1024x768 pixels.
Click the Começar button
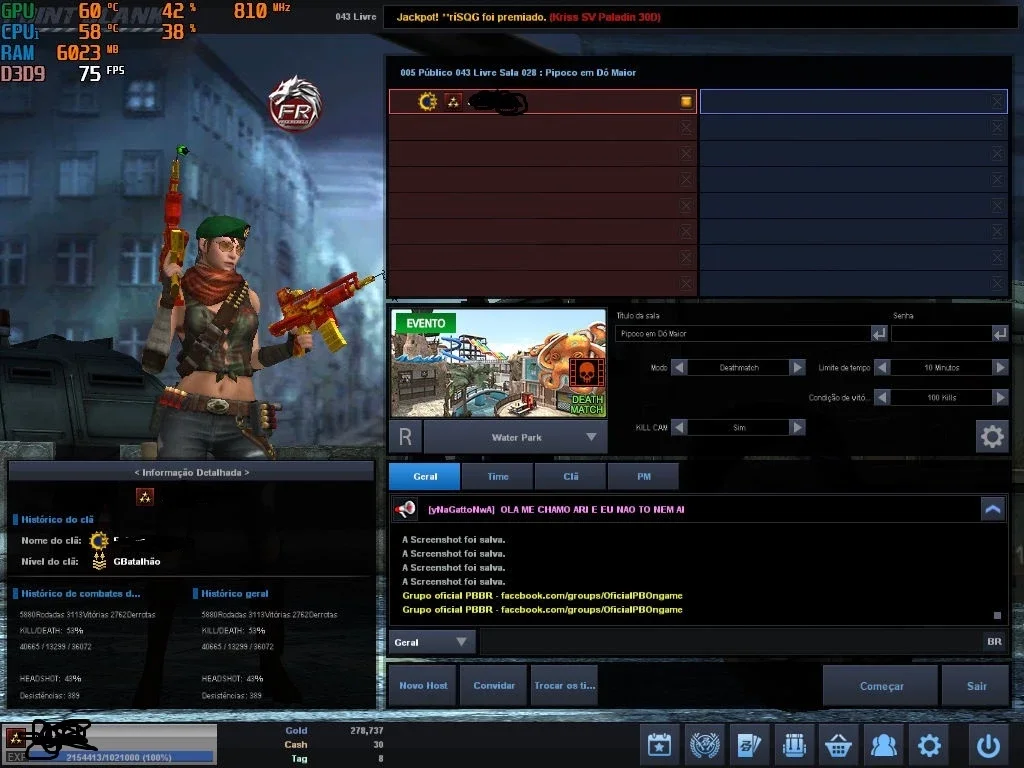(881, 686)
